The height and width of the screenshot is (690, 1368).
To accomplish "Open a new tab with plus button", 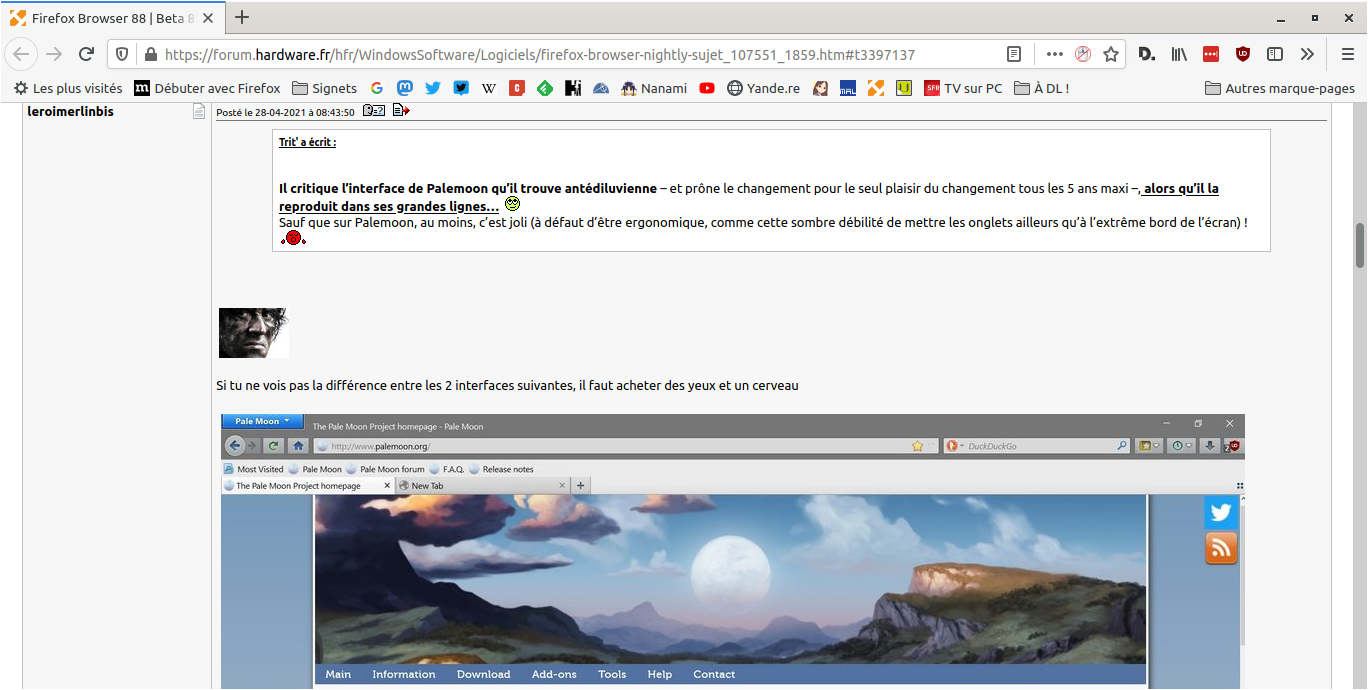I will 242,17.
